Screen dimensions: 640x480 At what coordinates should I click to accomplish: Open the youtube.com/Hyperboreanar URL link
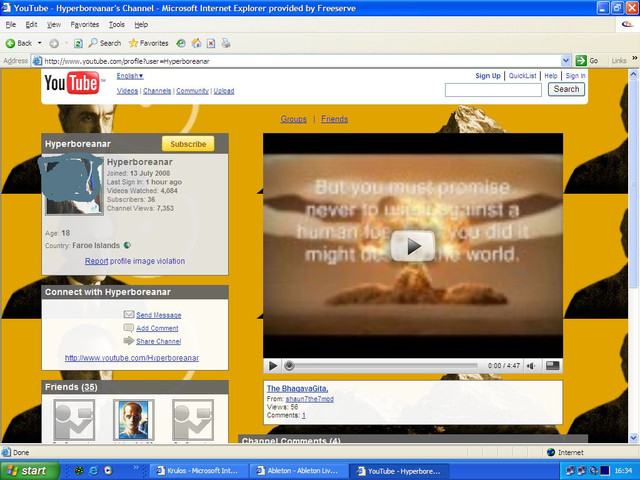pos(132,358)
